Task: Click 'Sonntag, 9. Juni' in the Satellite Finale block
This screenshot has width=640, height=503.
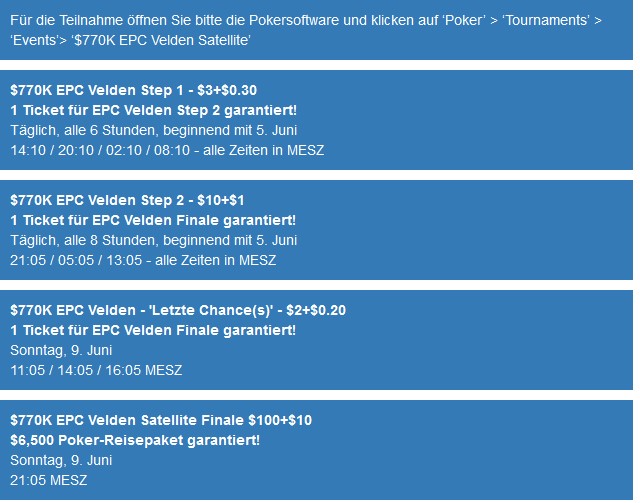Action: [61, 460]
